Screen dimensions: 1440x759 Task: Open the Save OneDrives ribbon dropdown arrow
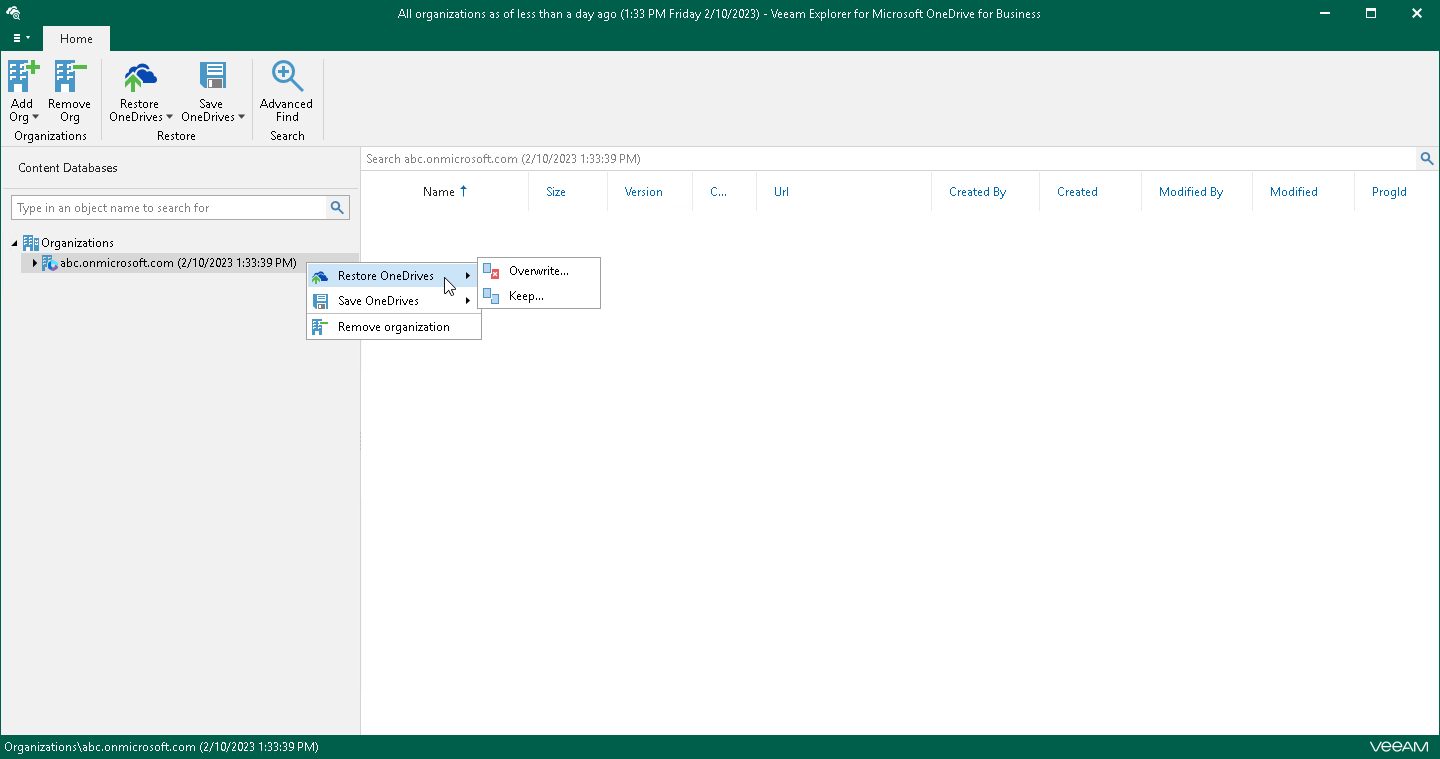click(x=241, y=117)
